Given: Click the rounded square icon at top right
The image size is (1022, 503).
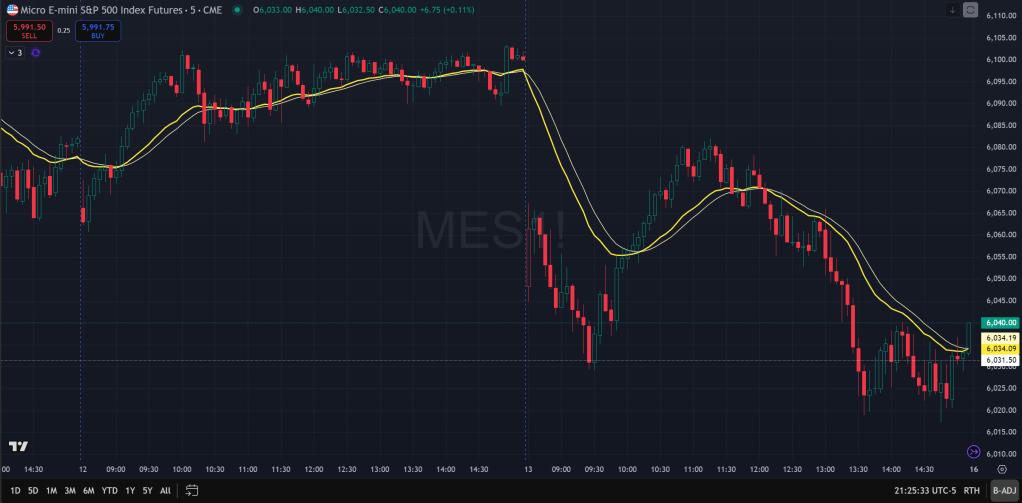Looking at the screenshot, I should click(x=970, y=10).
